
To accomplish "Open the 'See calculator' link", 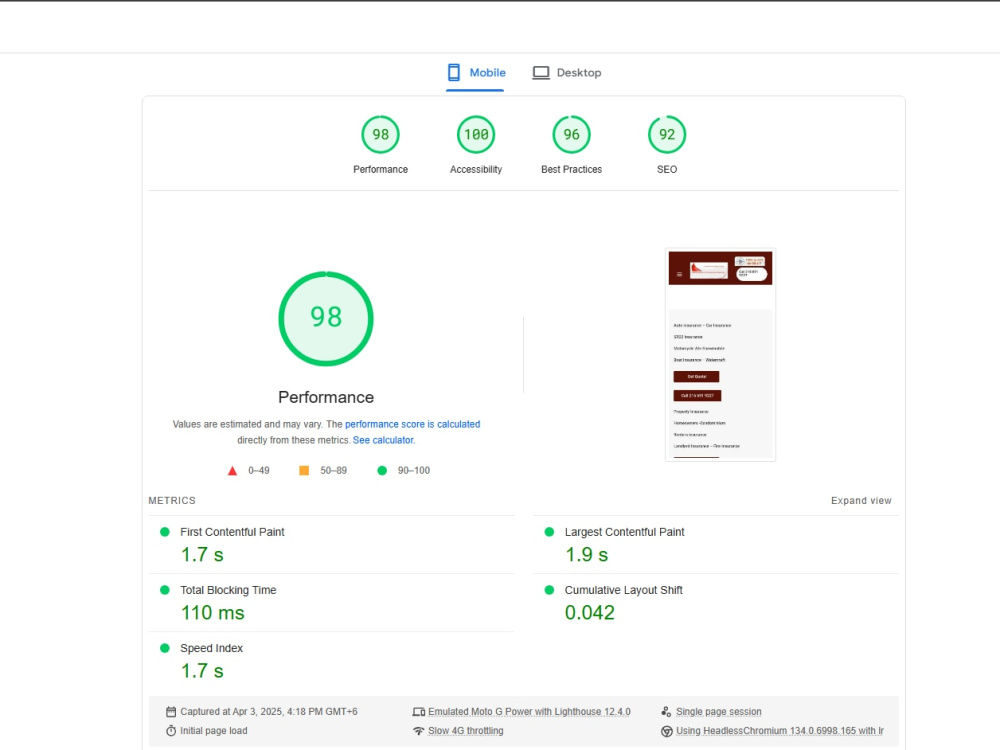I will pos(383,440).
